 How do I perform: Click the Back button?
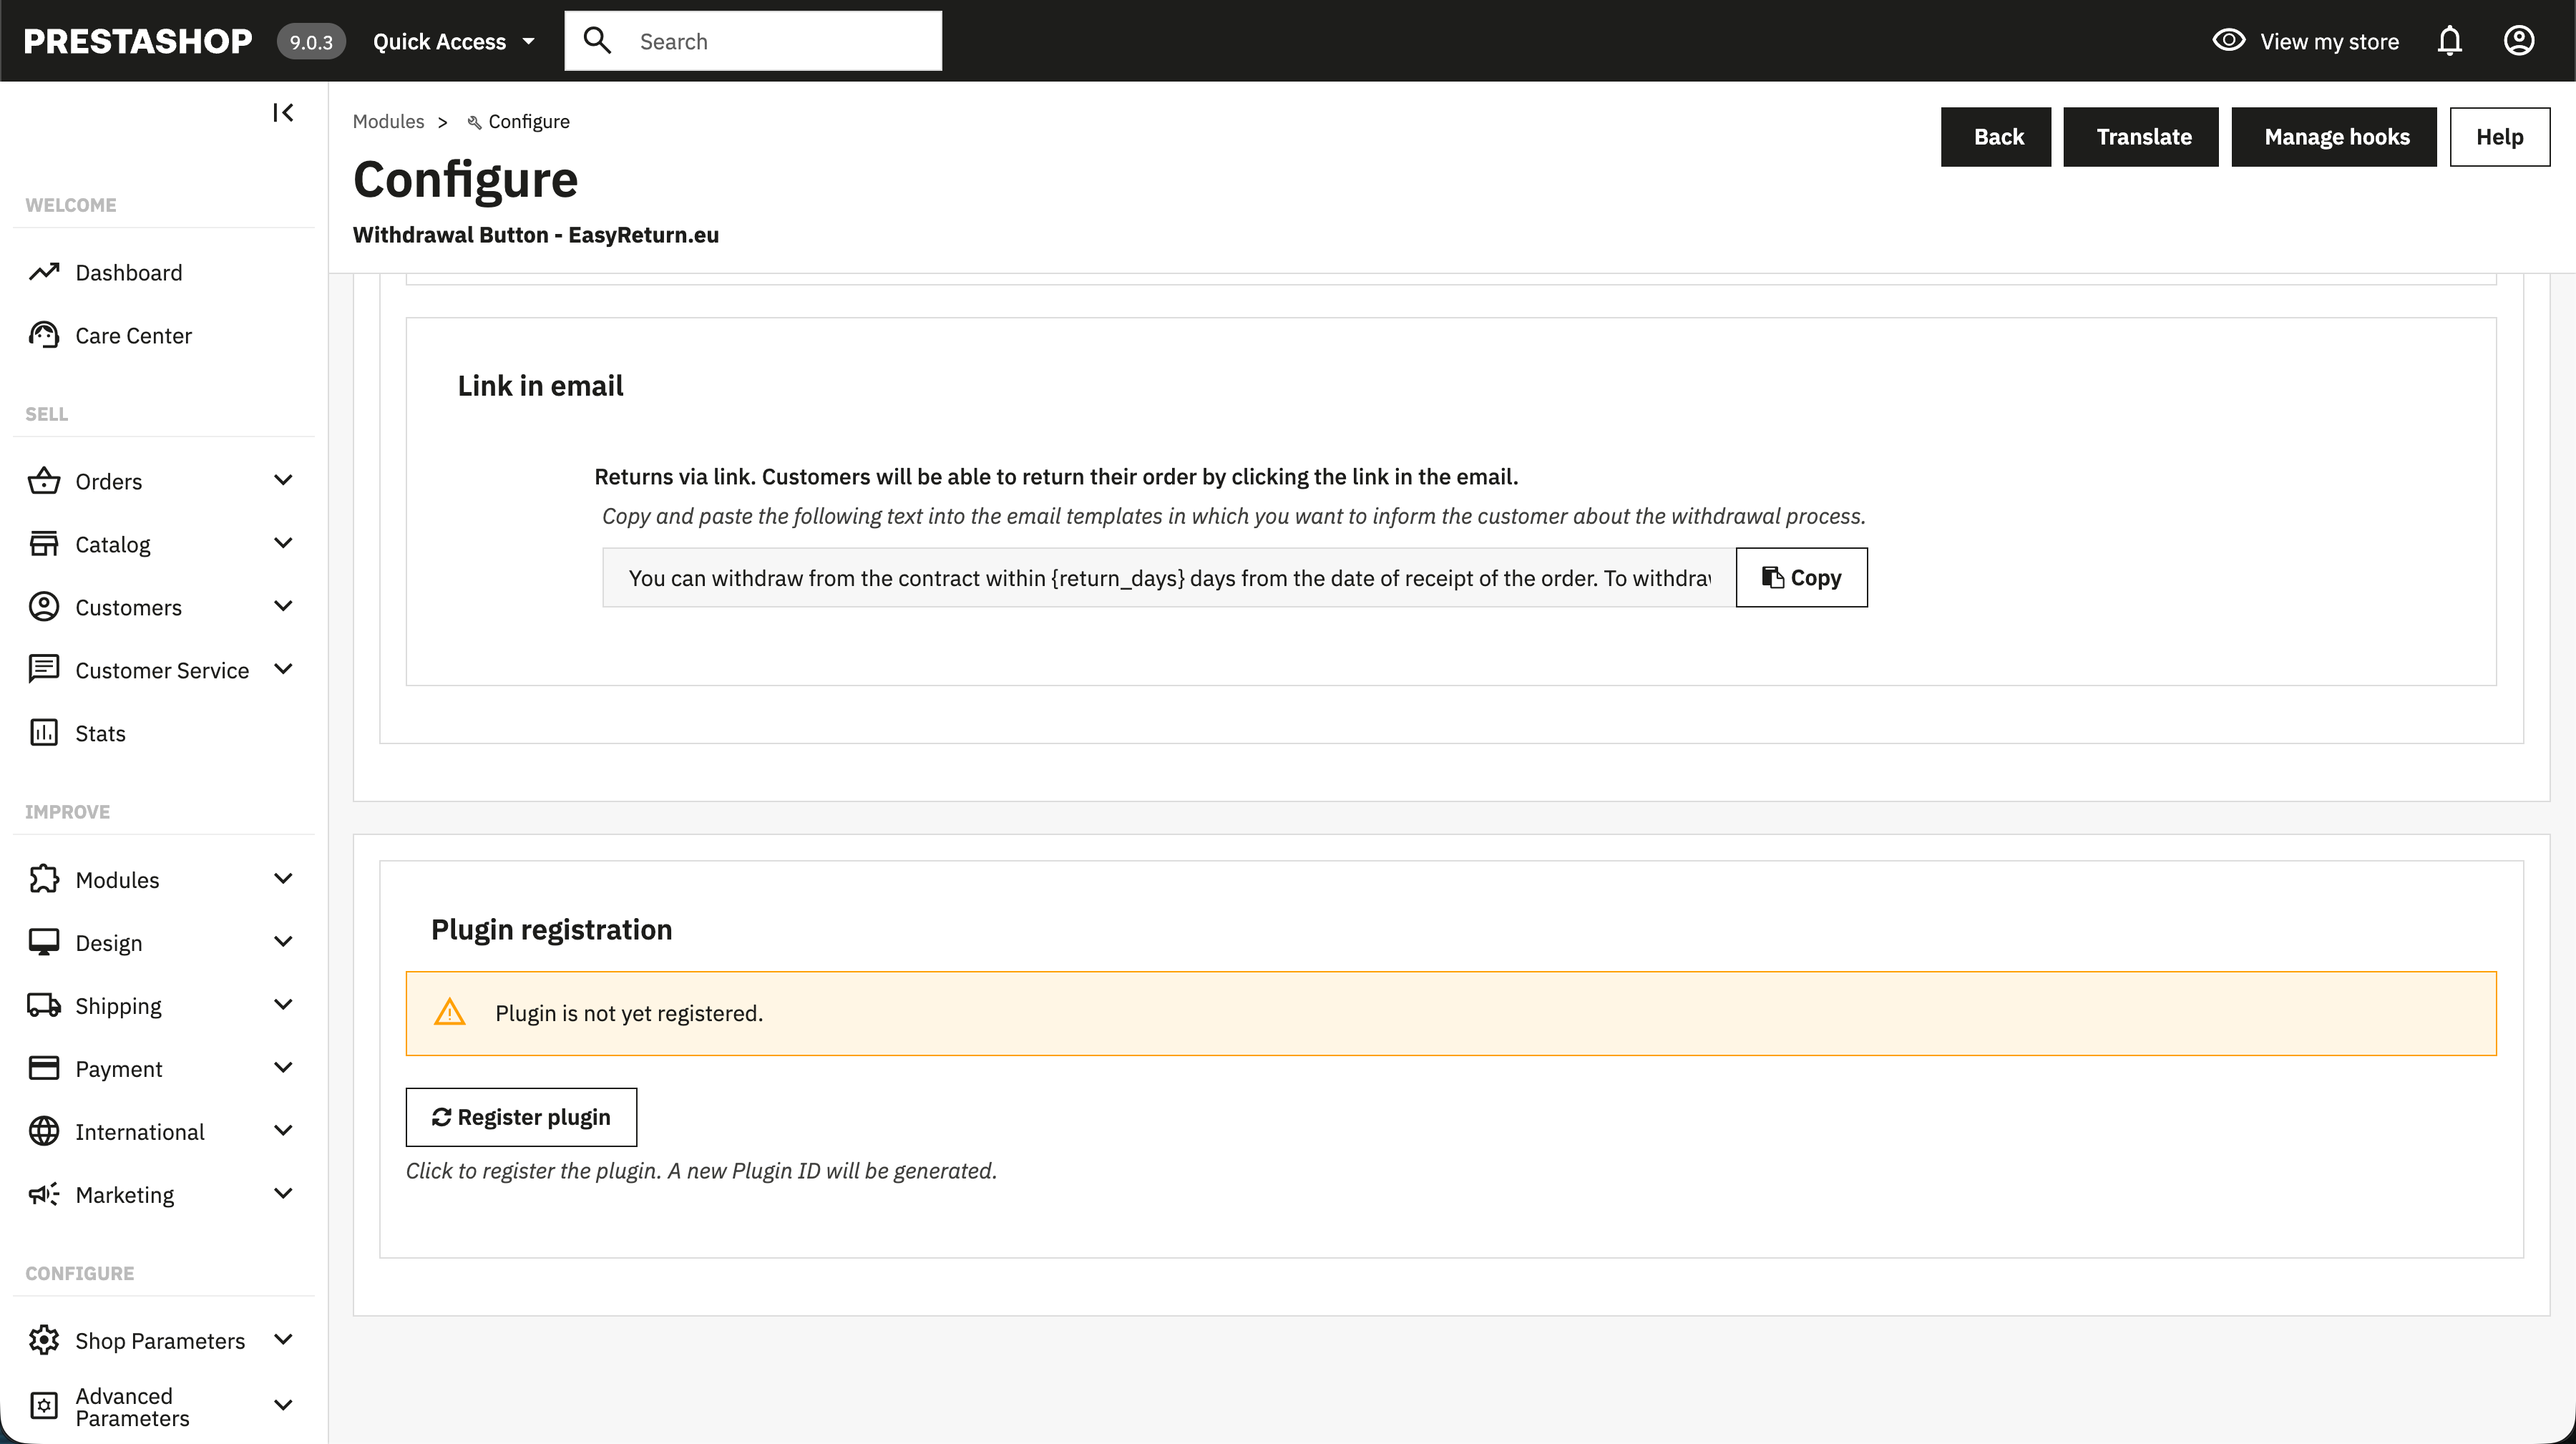[1996, 137]
